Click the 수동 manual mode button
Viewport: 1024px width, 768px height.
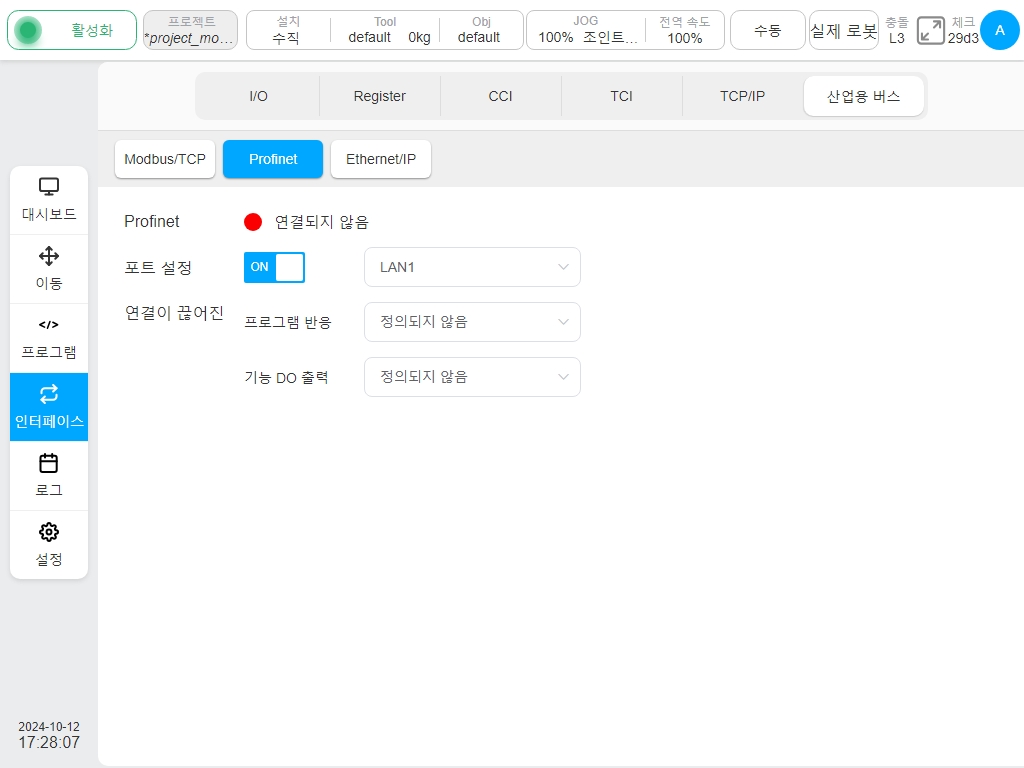[767, 30]
